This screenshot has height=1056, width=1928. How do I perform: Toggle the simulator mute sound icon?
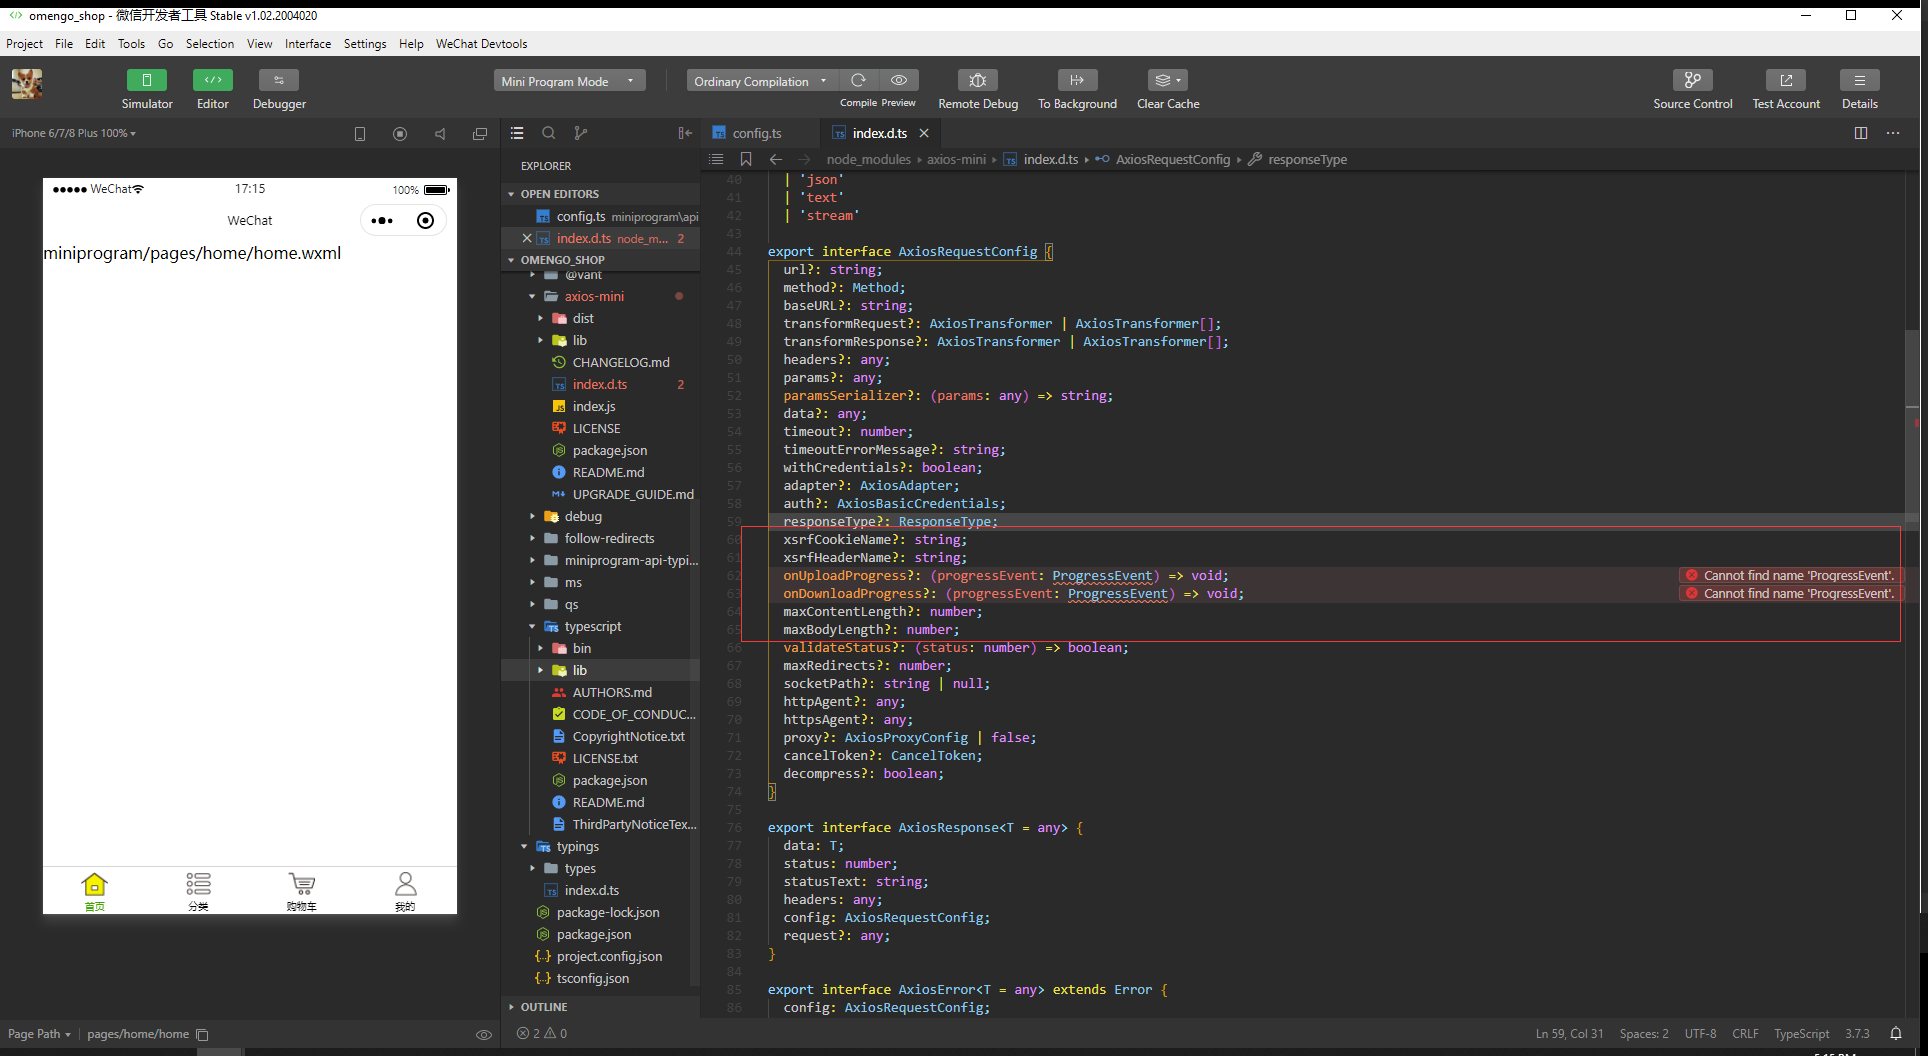[x=440, y=134]
